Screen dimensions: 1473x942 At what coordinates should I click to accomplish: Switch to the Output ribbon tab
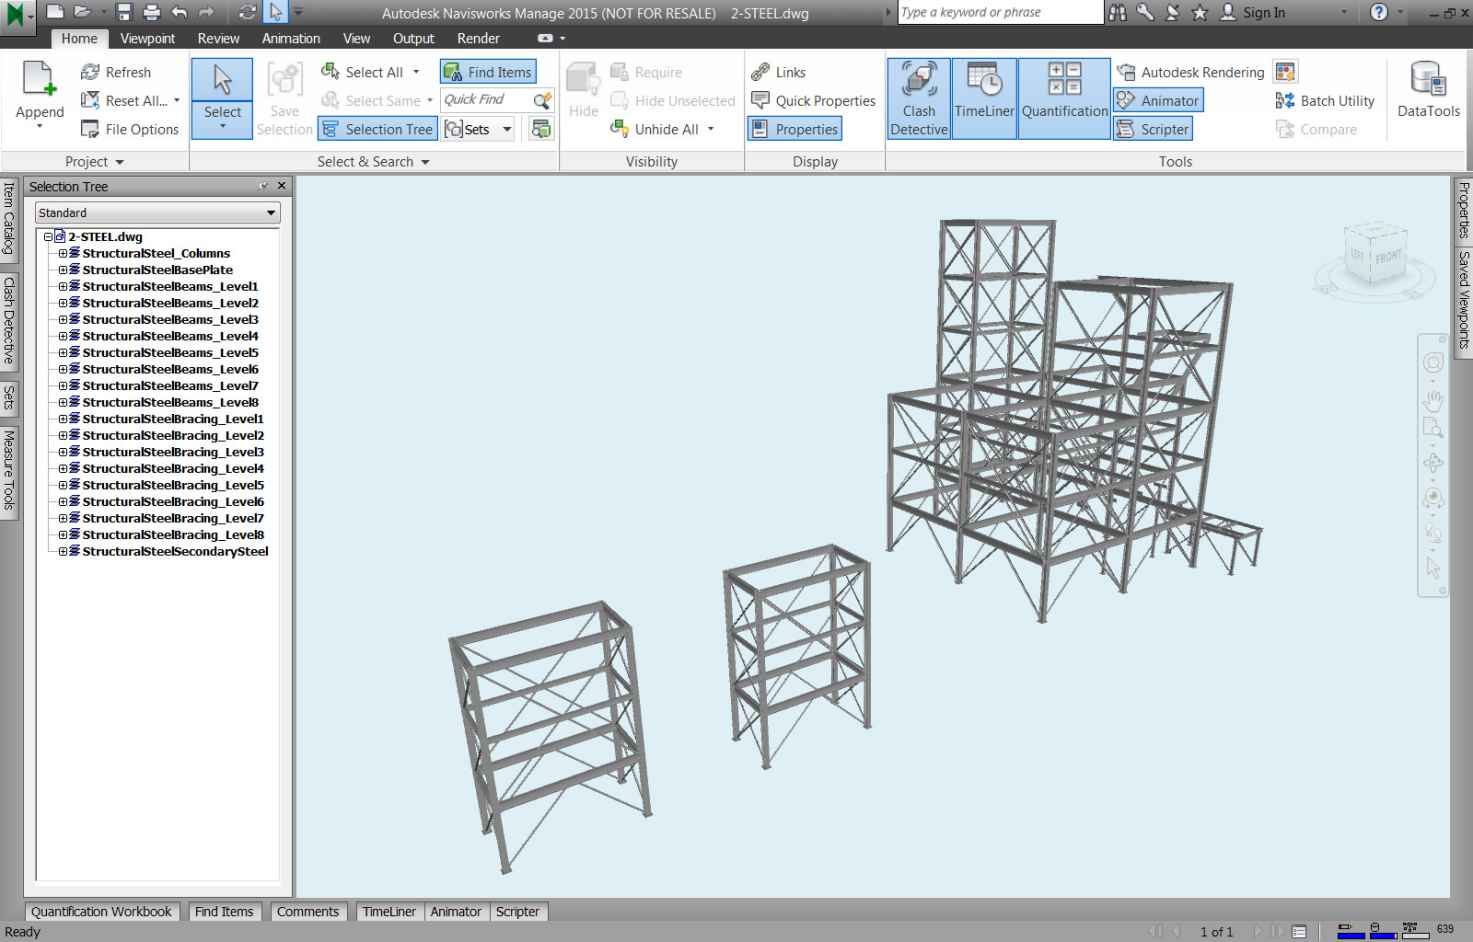(x=413, y=38)
